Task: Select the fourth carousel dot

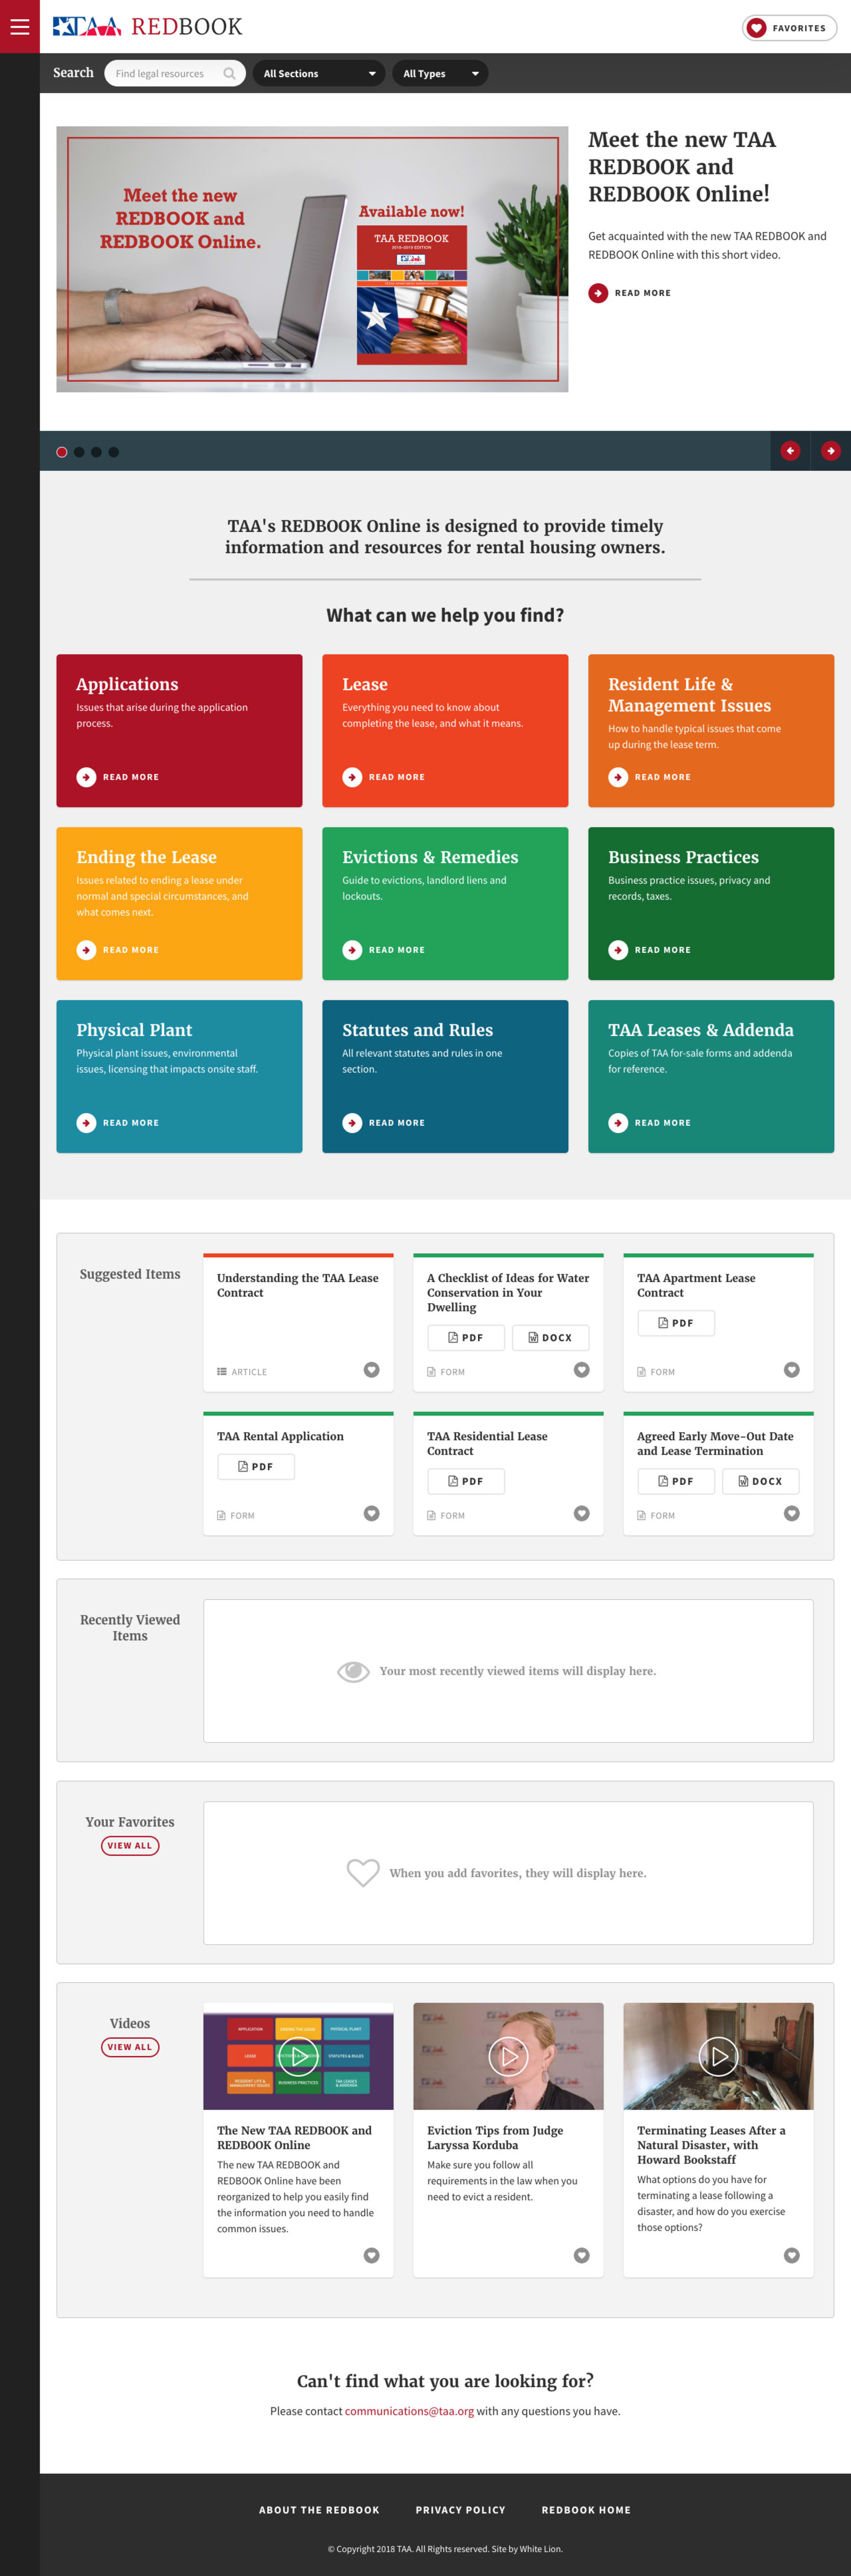Action: [113, 452]
